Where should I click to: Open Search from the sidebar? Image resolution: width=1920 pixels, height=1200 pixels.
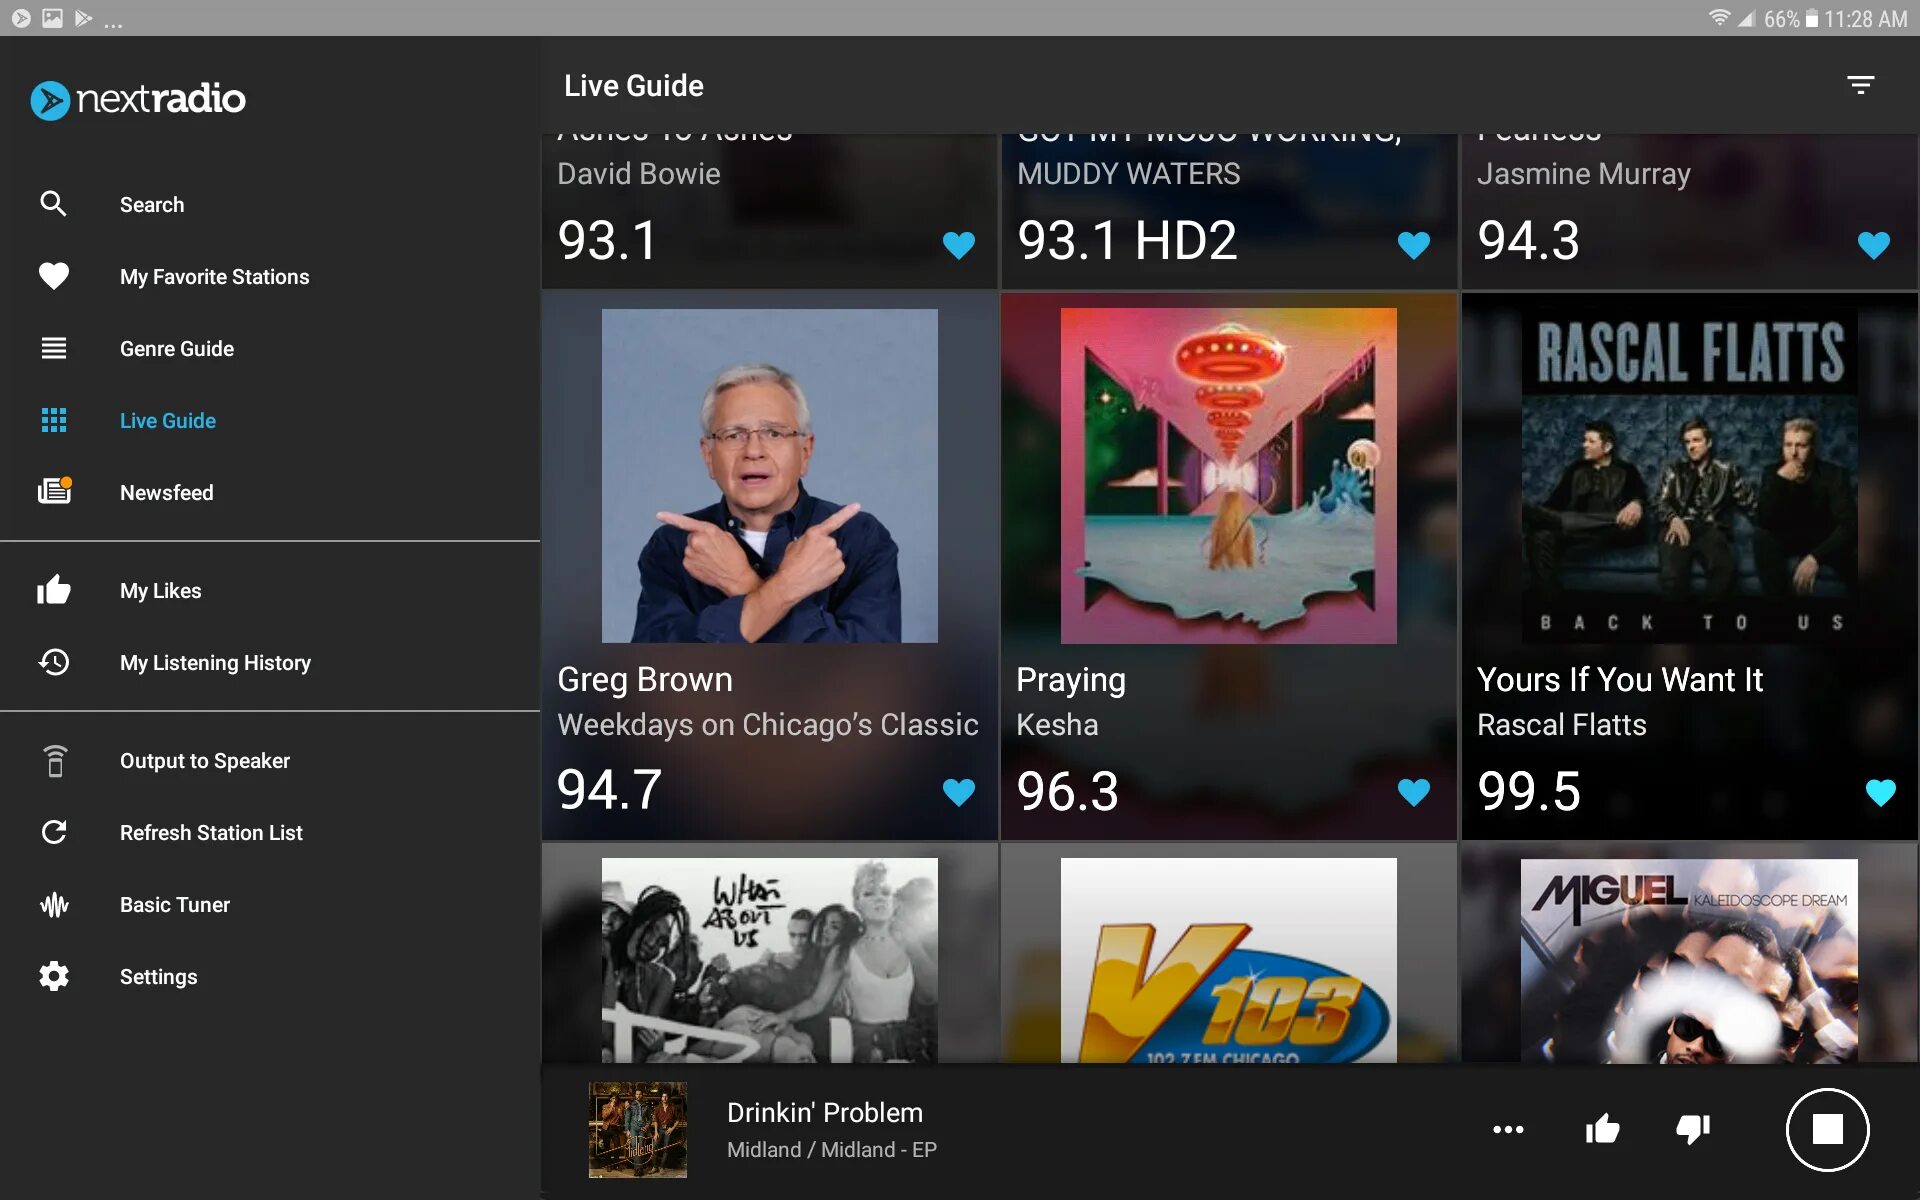click(270, 204)
